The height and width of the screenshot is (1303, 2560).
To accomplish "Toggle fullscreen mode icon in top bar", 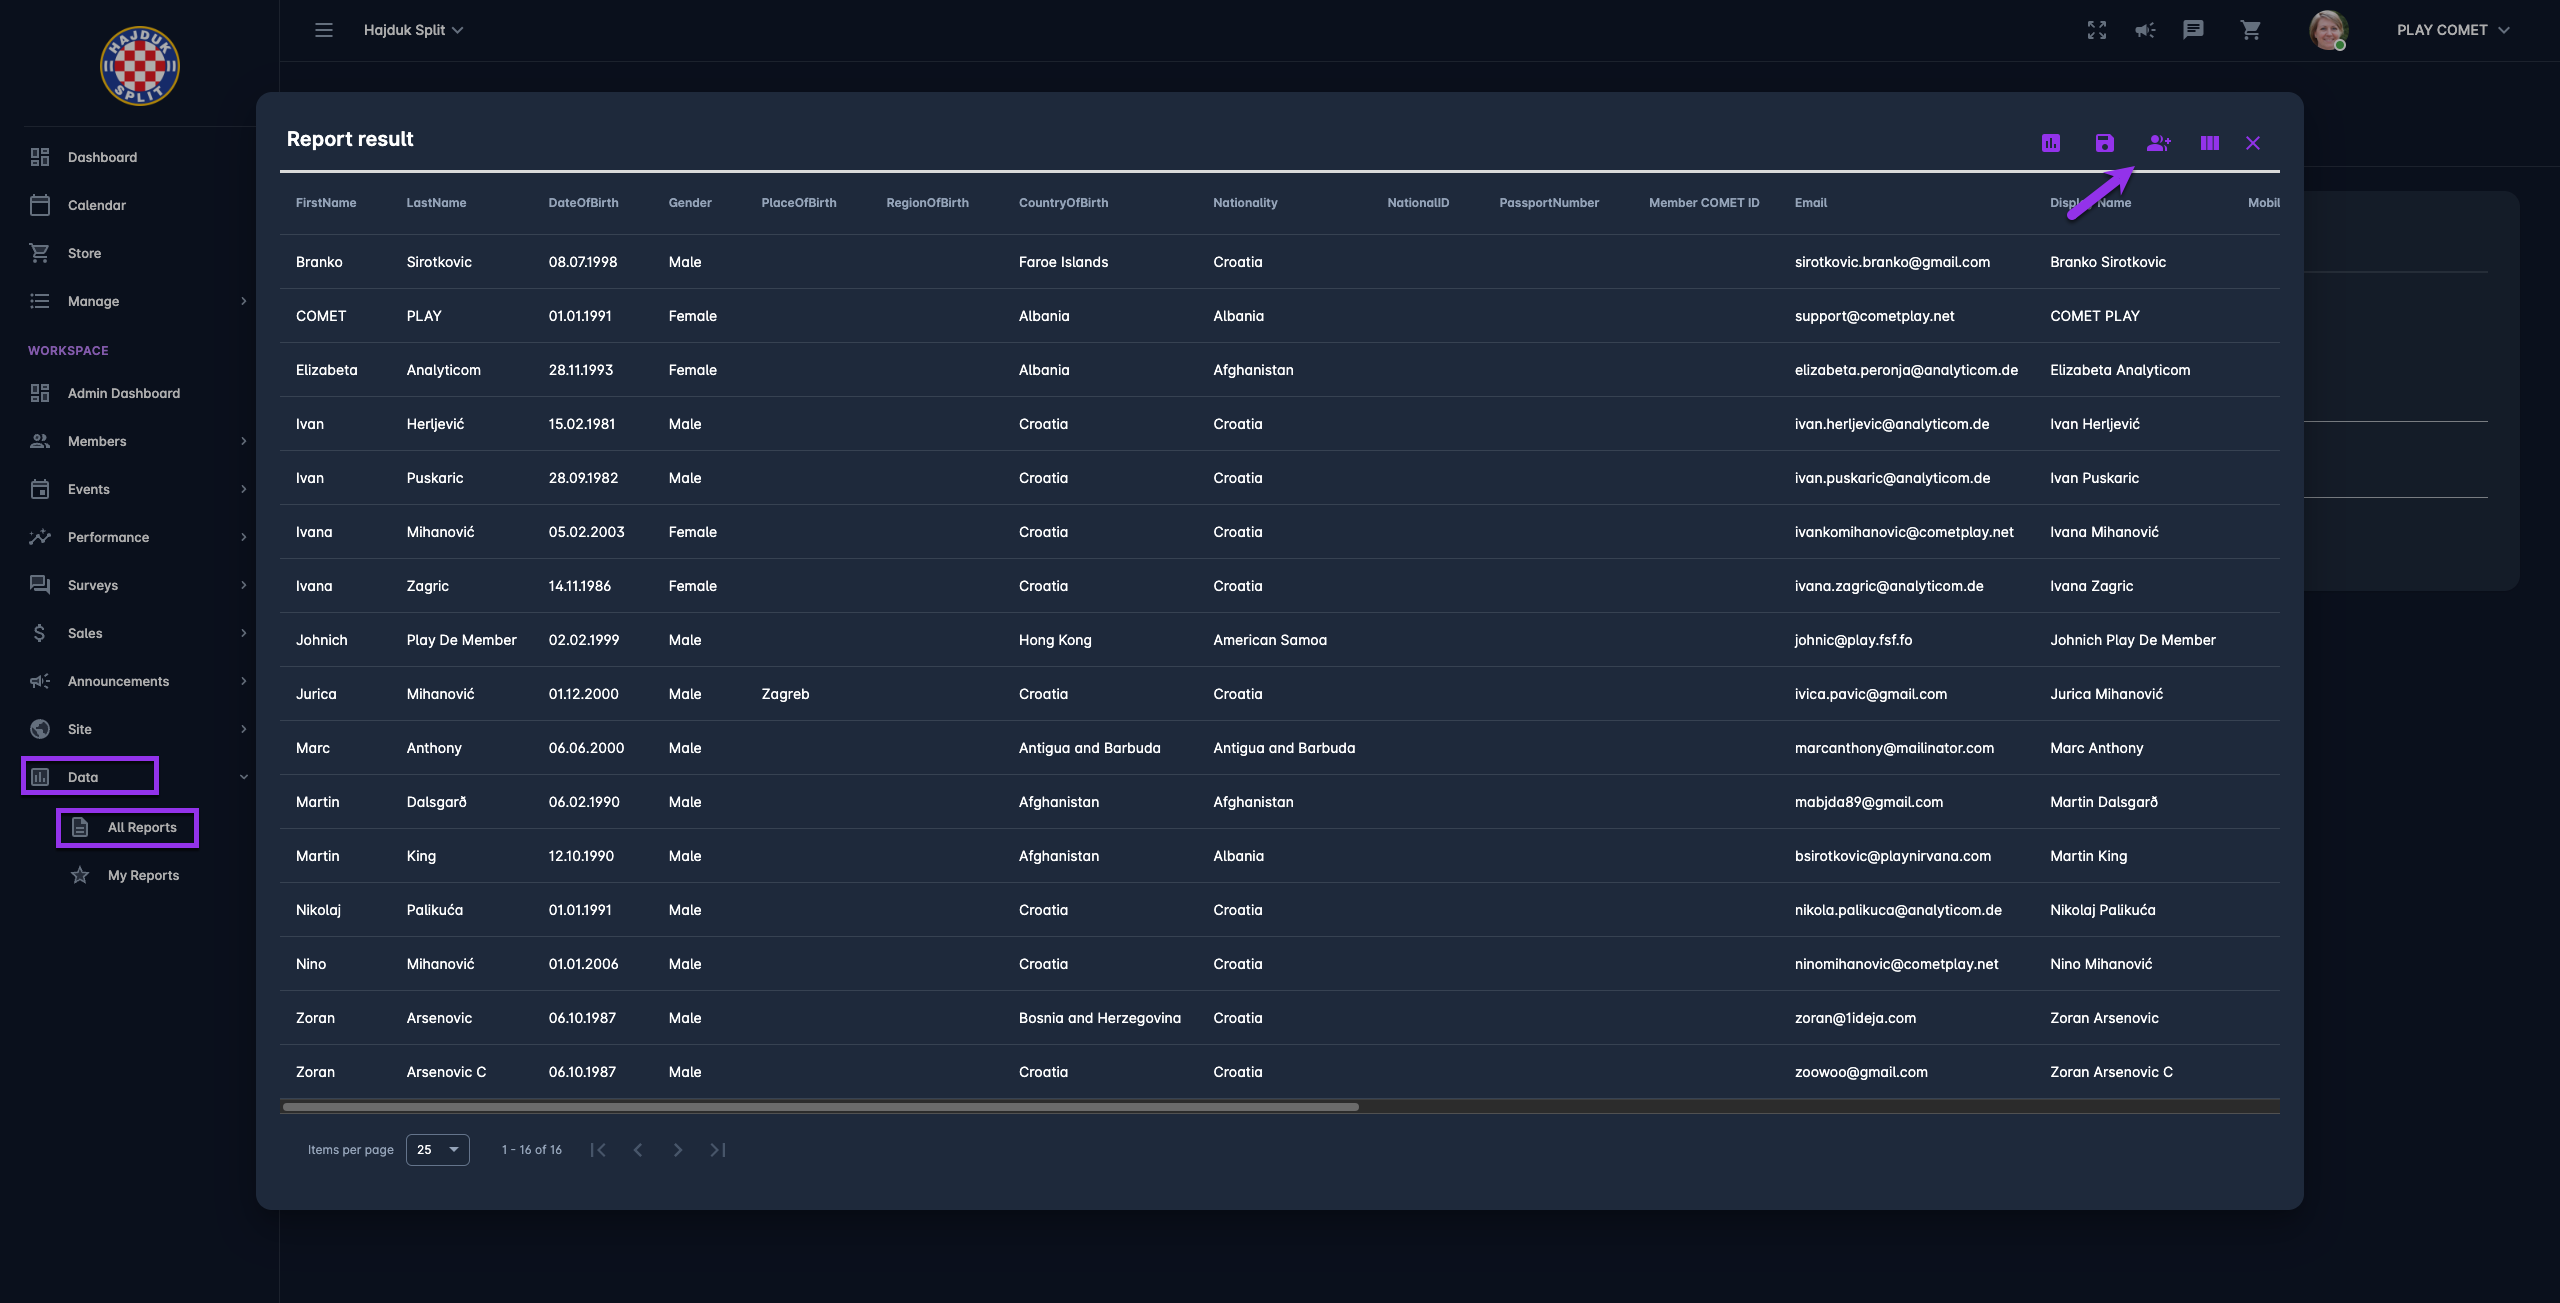I will point(2097,30).
